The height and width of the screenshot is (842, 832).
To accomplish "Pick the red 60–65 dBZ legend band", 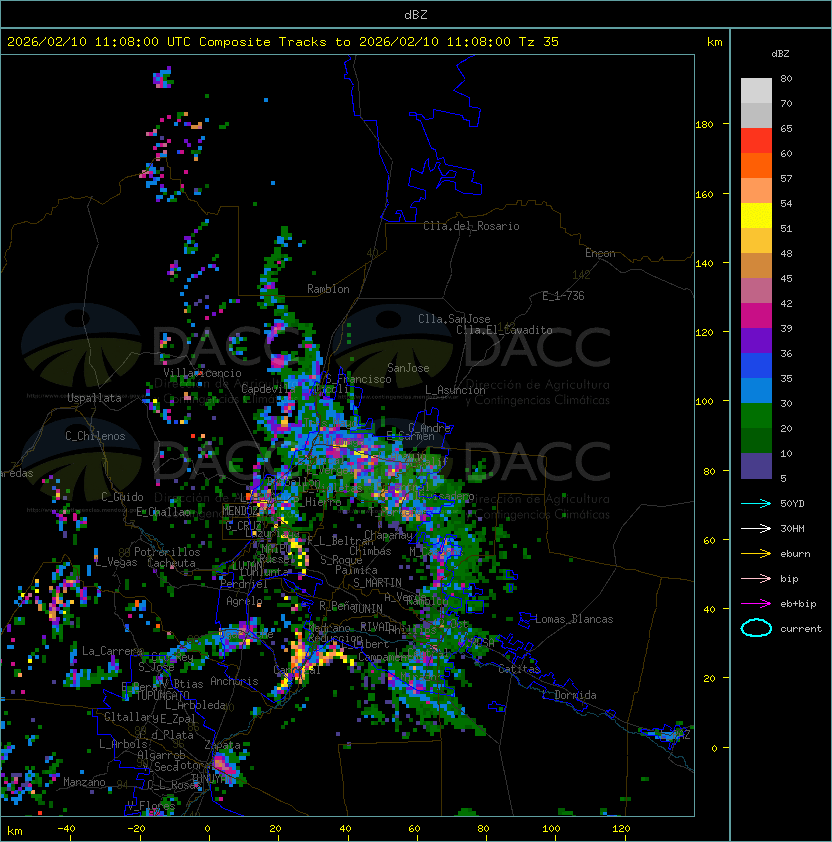I will pos(756,141).
